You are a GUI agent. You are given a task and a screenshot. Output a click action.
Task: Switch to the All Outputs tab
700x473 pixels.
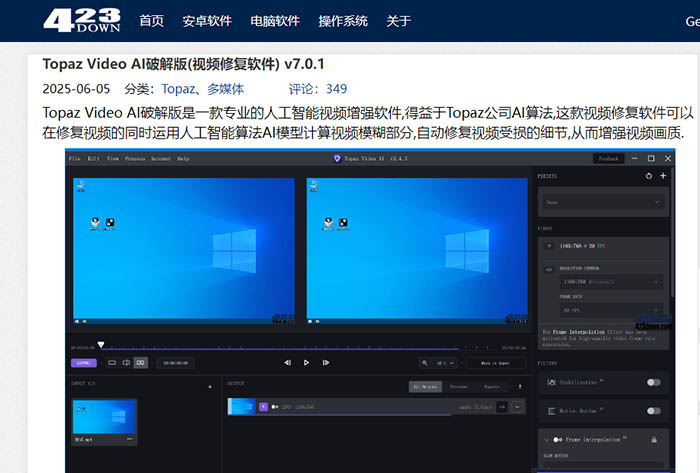tap(425, 387)
